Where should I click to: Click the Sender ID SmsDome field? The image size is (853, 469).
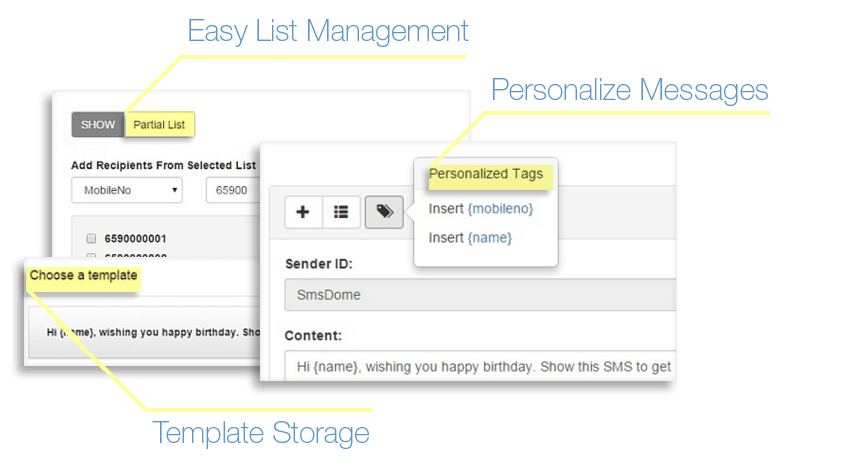(480, 295)
